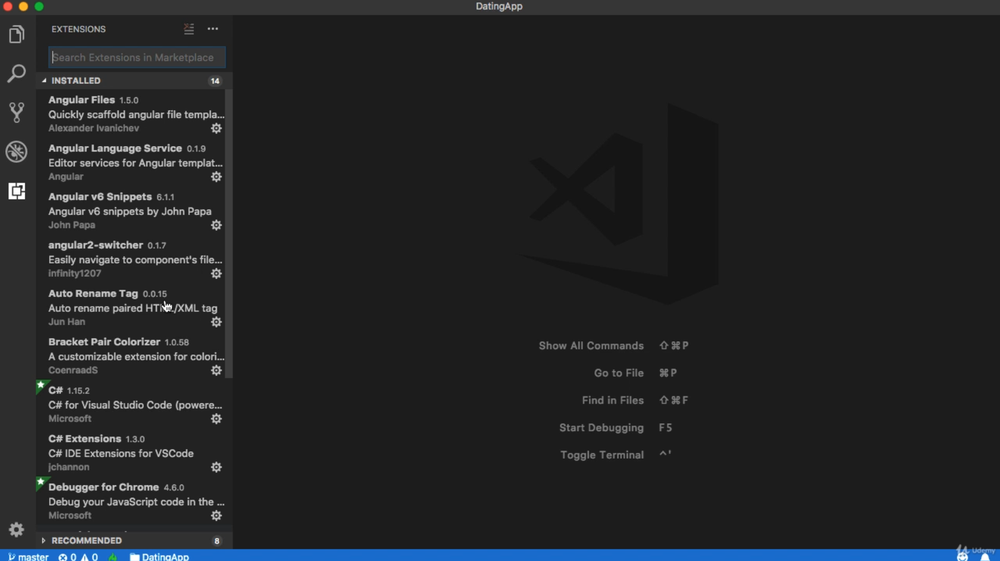1000x561 pixels.
Task: Click the CoenraadS publisher name
Action: tap(73, 370)
